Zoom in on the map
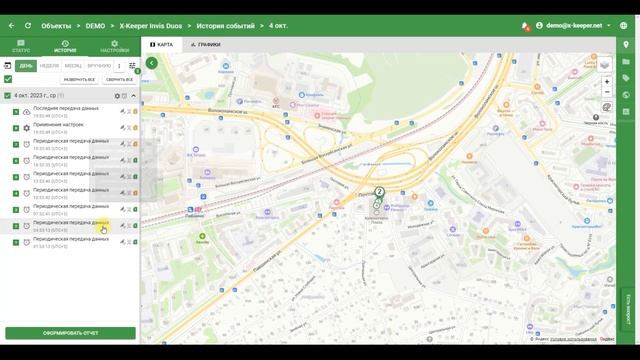Image resolution: width=640 pixels, height=360 pixels. click(607, 82)
